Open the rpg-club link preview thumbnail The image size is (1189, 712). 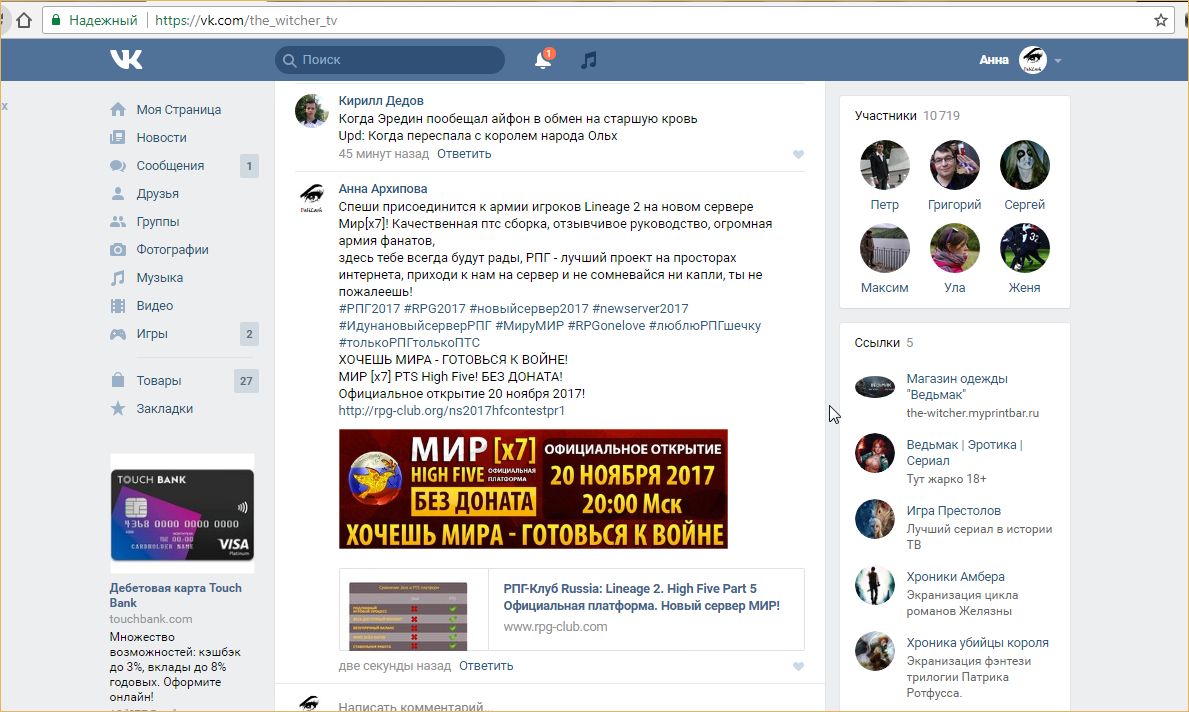pos(408,616)
